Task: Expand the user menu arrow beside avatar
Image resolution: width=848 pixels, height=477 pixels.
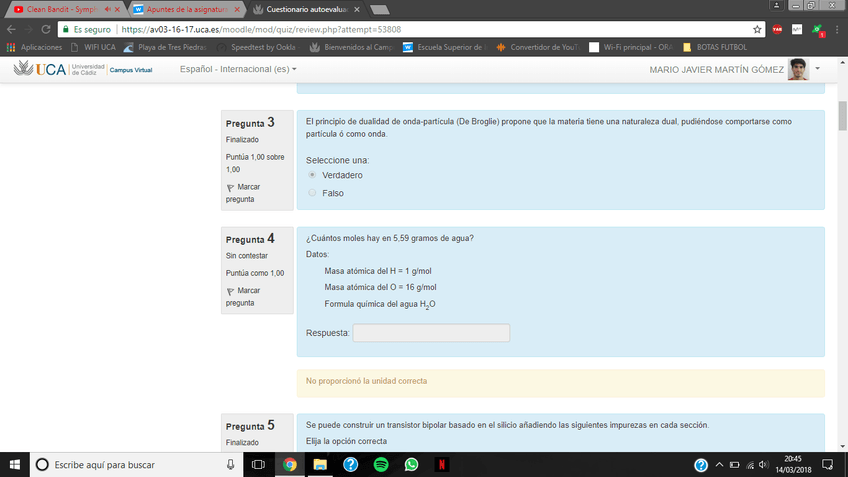Action: [x=818, y=69]
